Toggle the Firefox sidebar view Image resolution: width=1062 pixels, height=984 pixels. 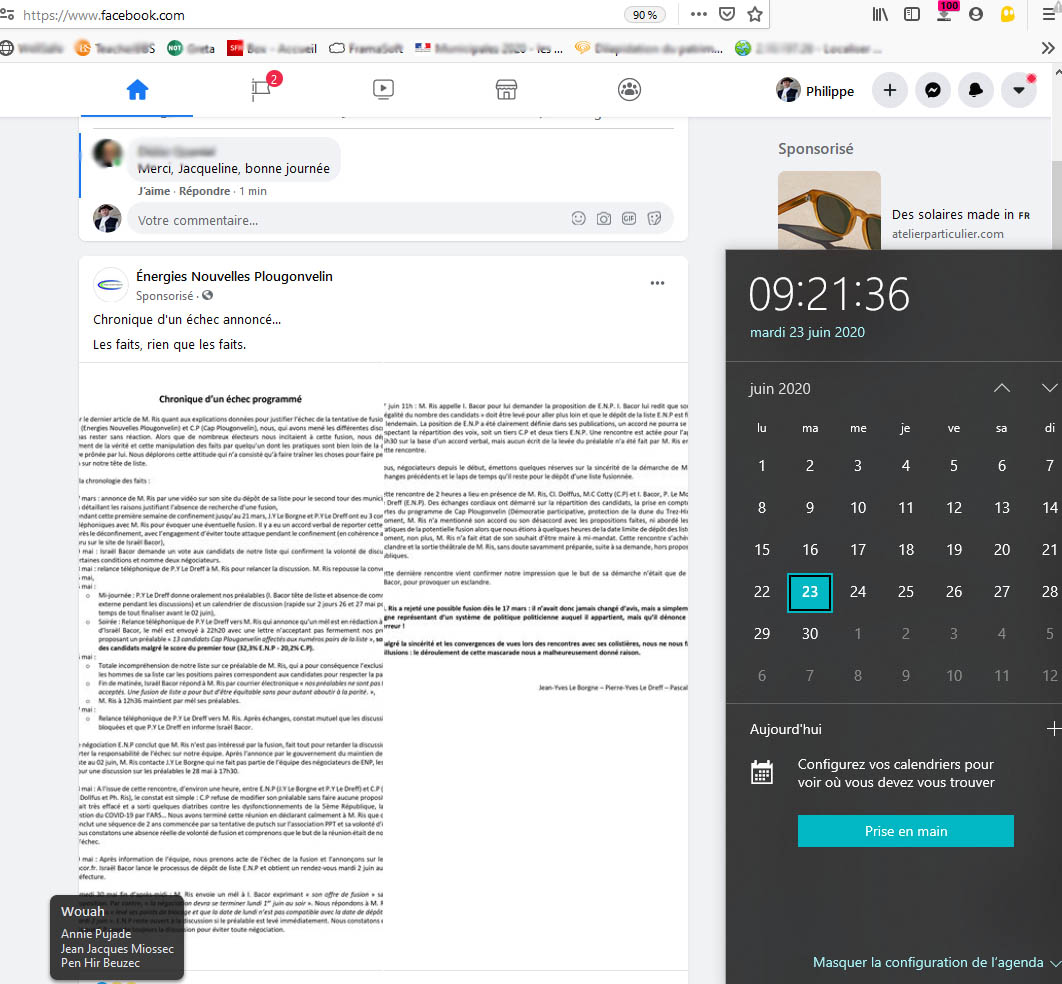pyautogui.click(x=912, y=14)
